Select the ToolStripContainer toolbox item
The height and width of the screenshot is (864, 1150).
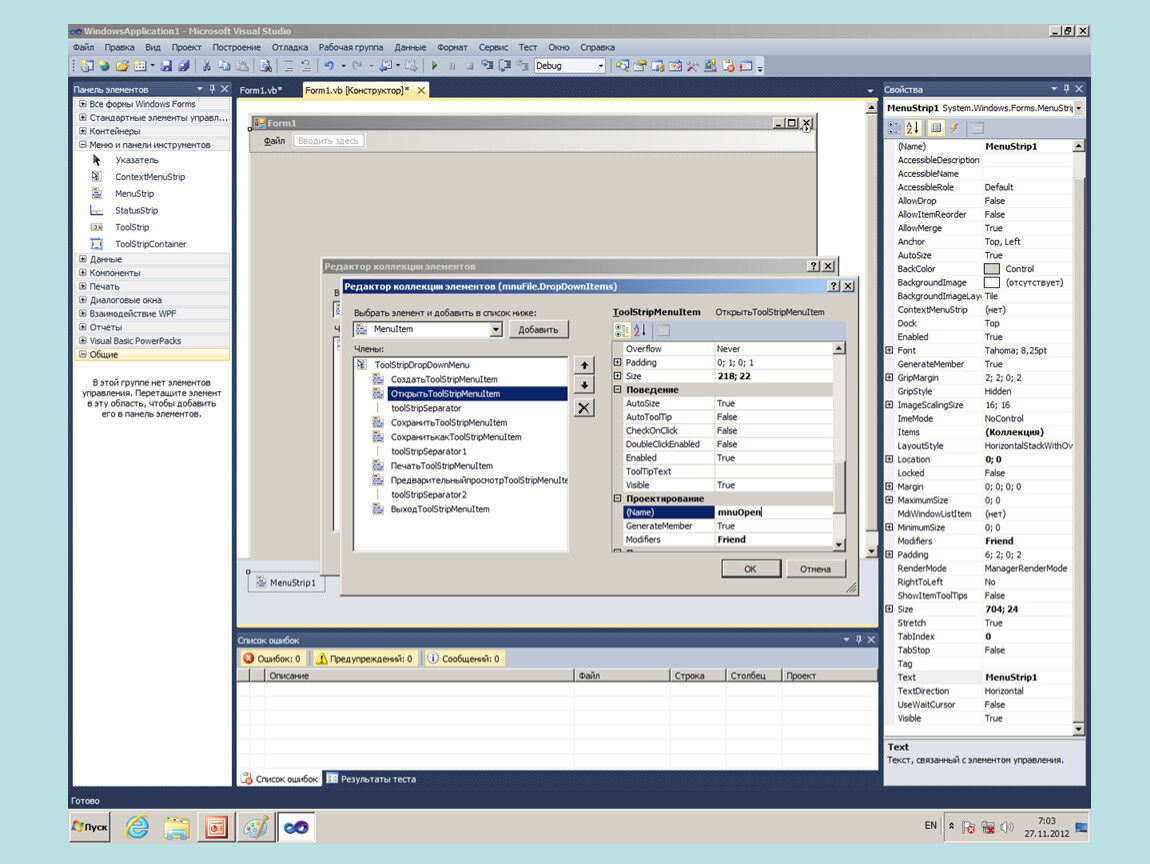coord(150,244)
